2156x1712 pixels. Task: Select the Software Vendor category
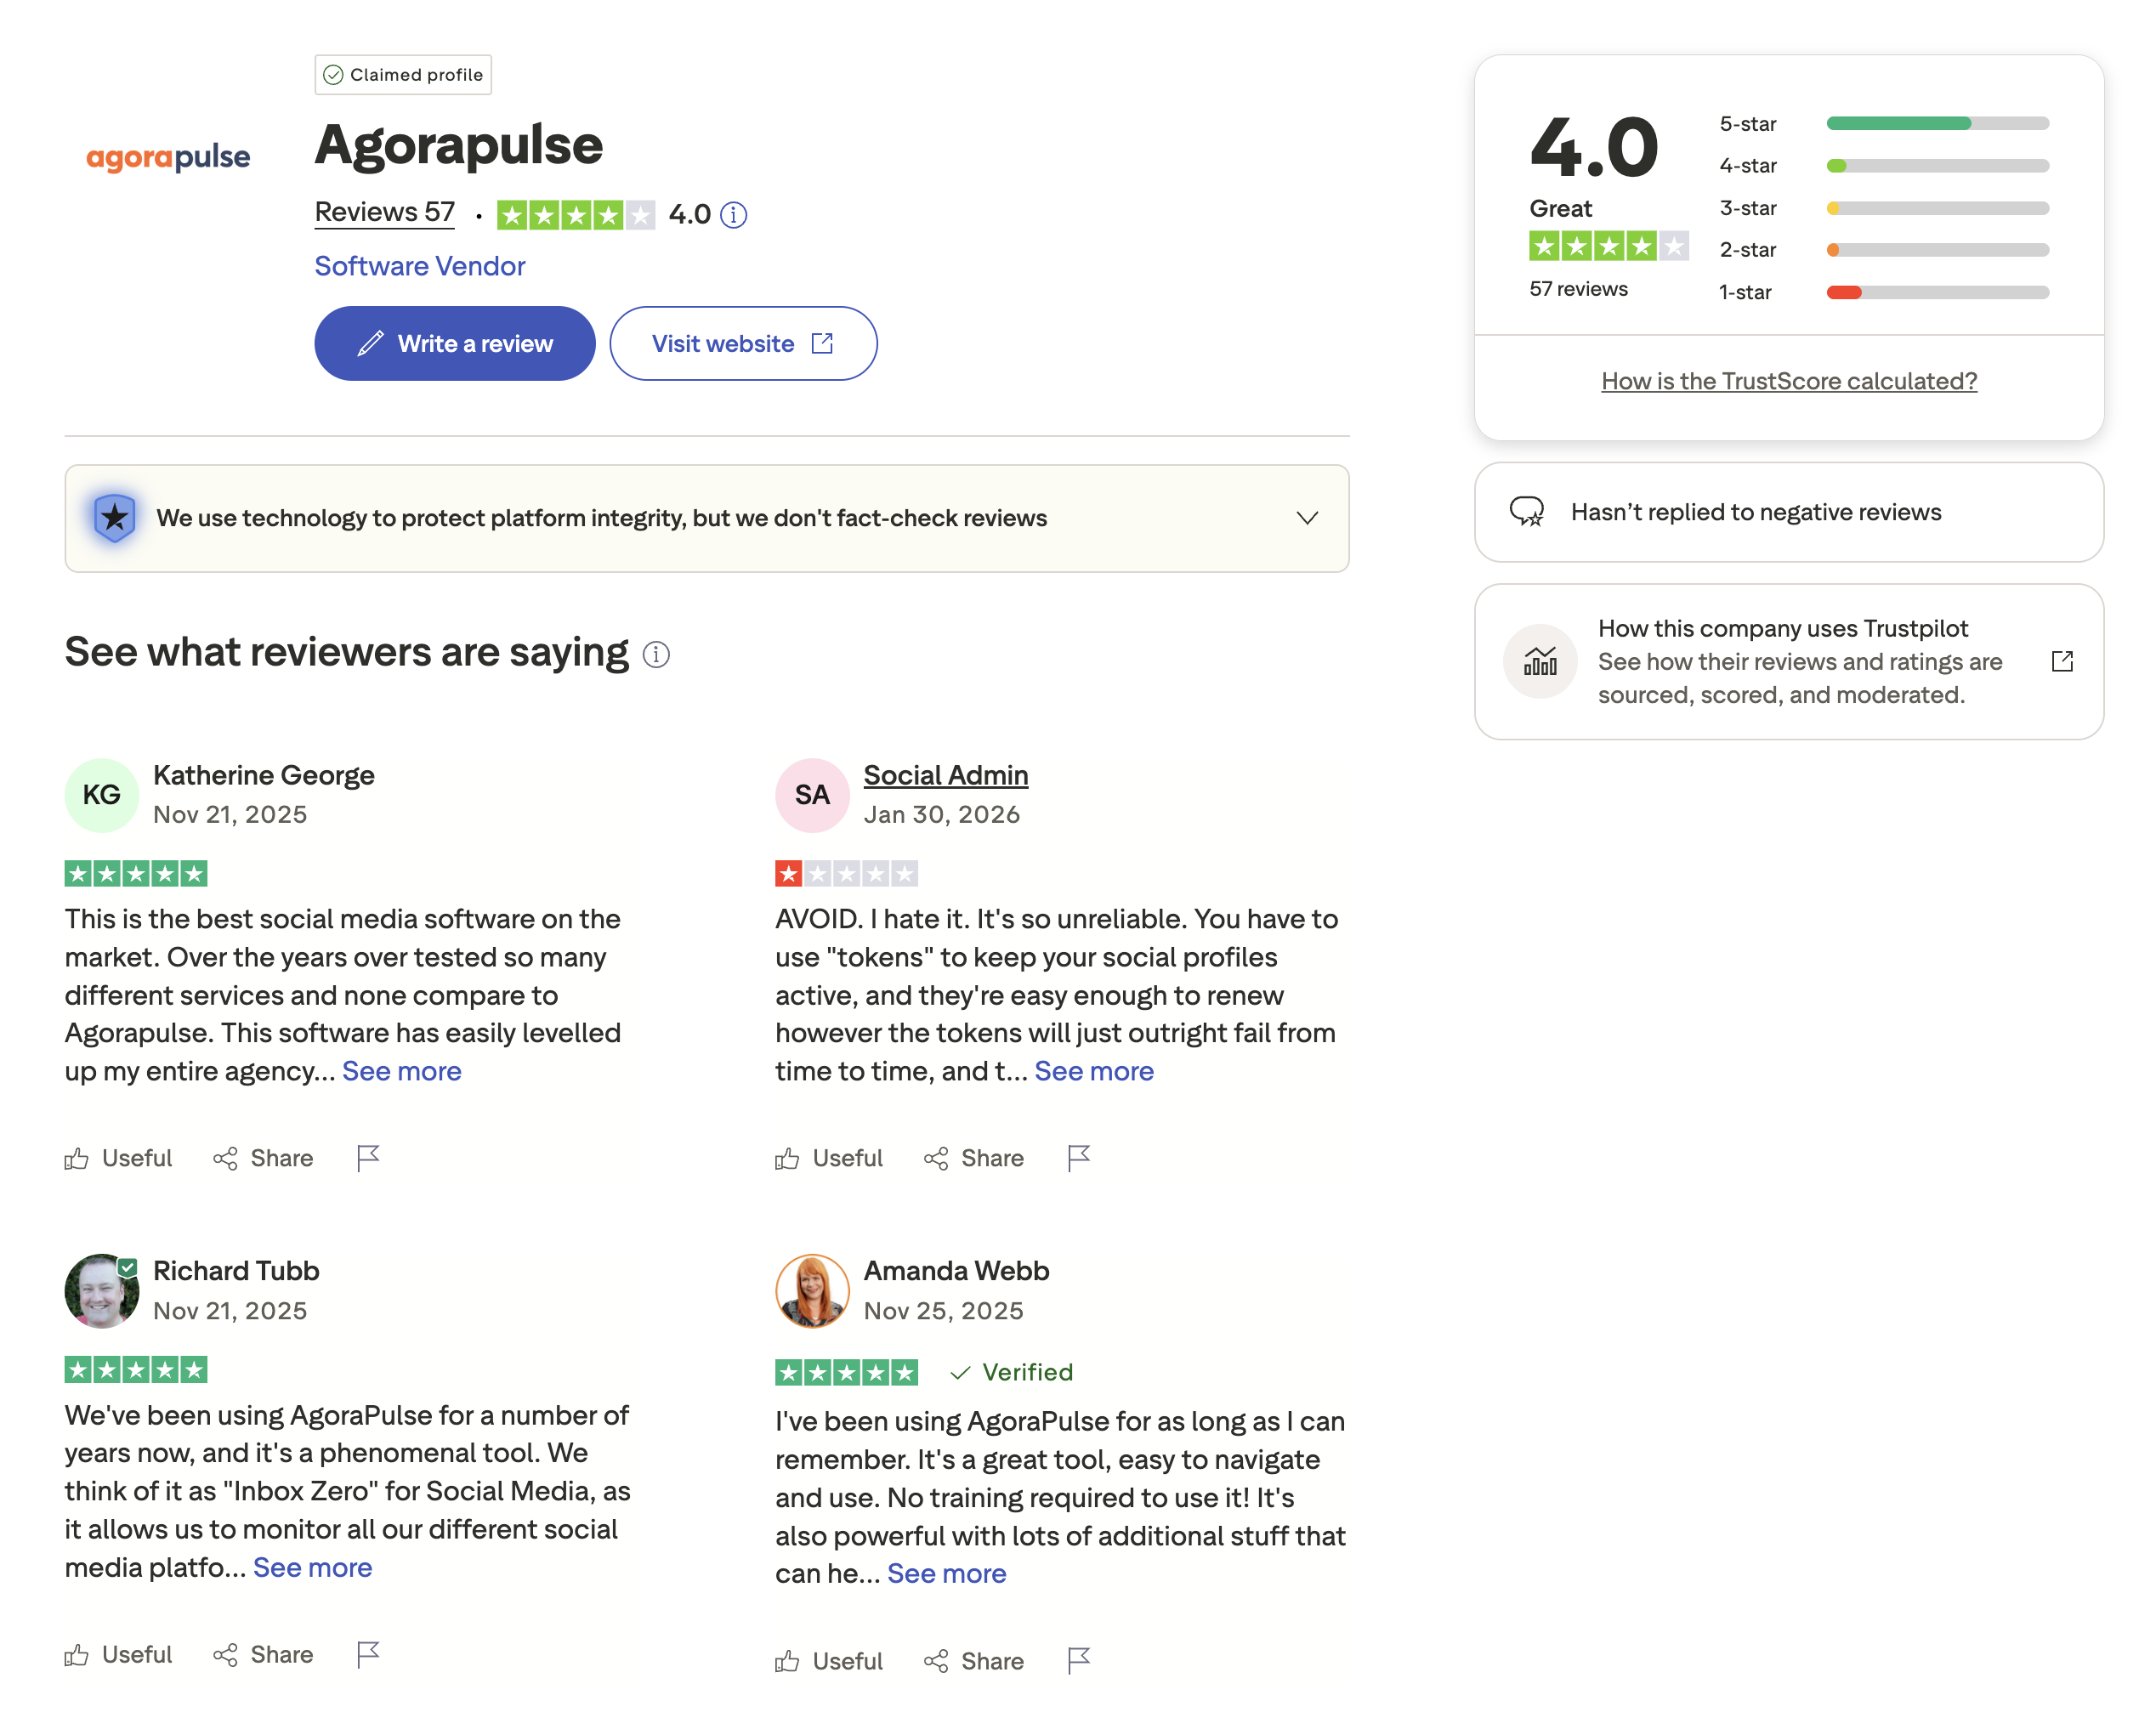click(x=419, y=265)
